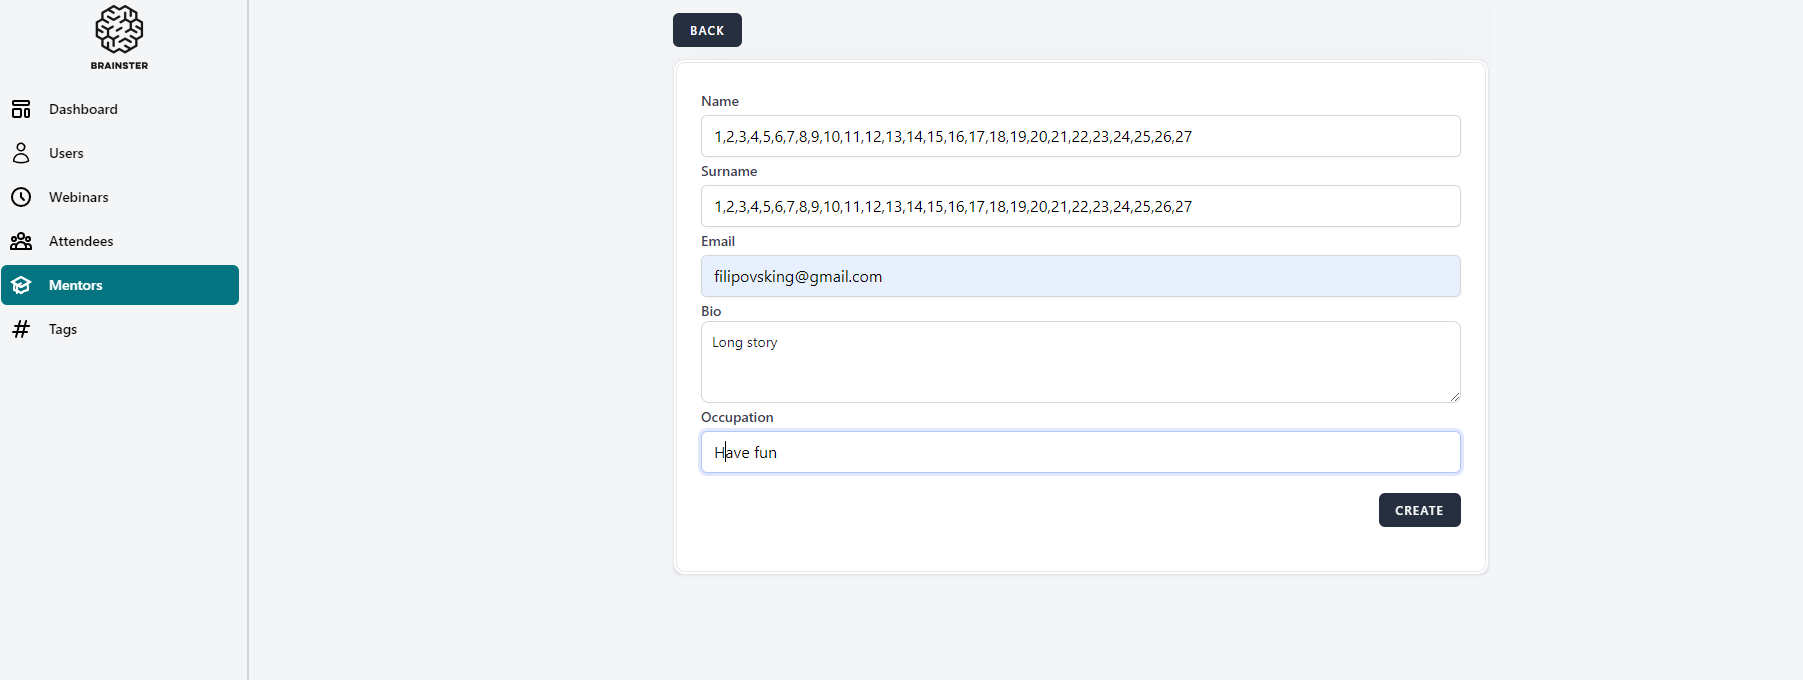Click the Users person icon

[x=21, y=153]
